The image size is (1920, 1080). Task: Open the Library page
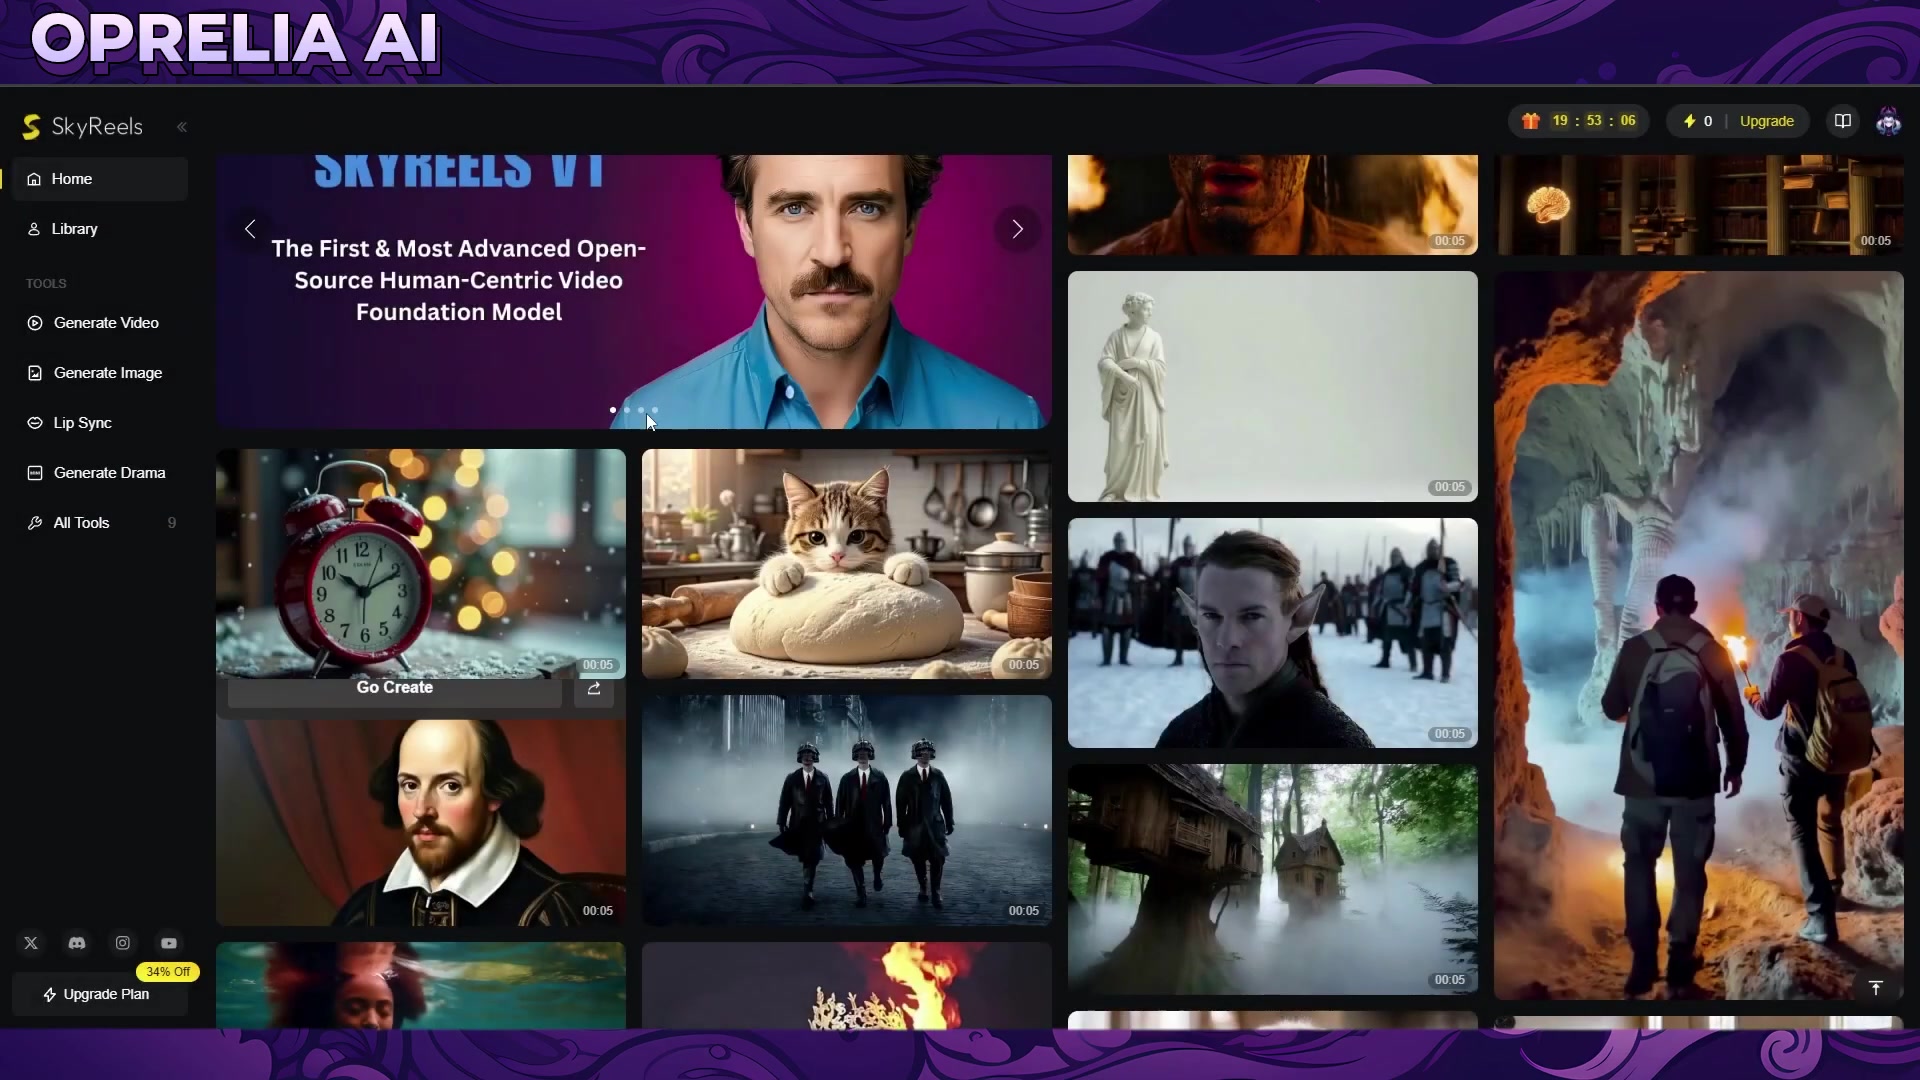pyautogui.click(x=100, y=229)
